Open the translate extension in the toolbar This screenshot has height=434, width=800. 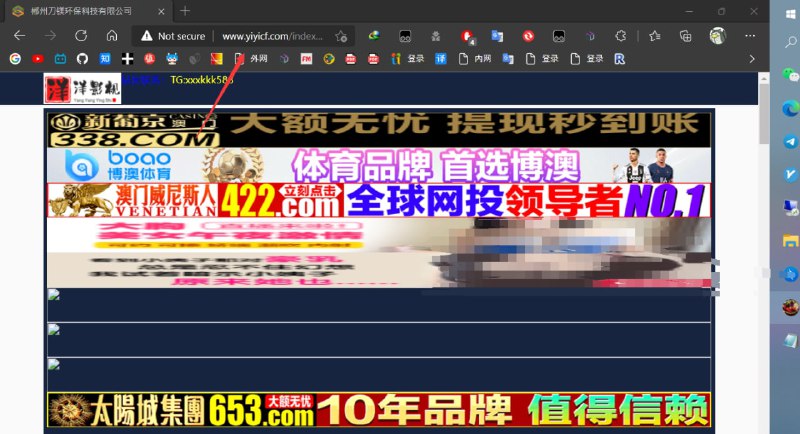[x=497, y=36]
